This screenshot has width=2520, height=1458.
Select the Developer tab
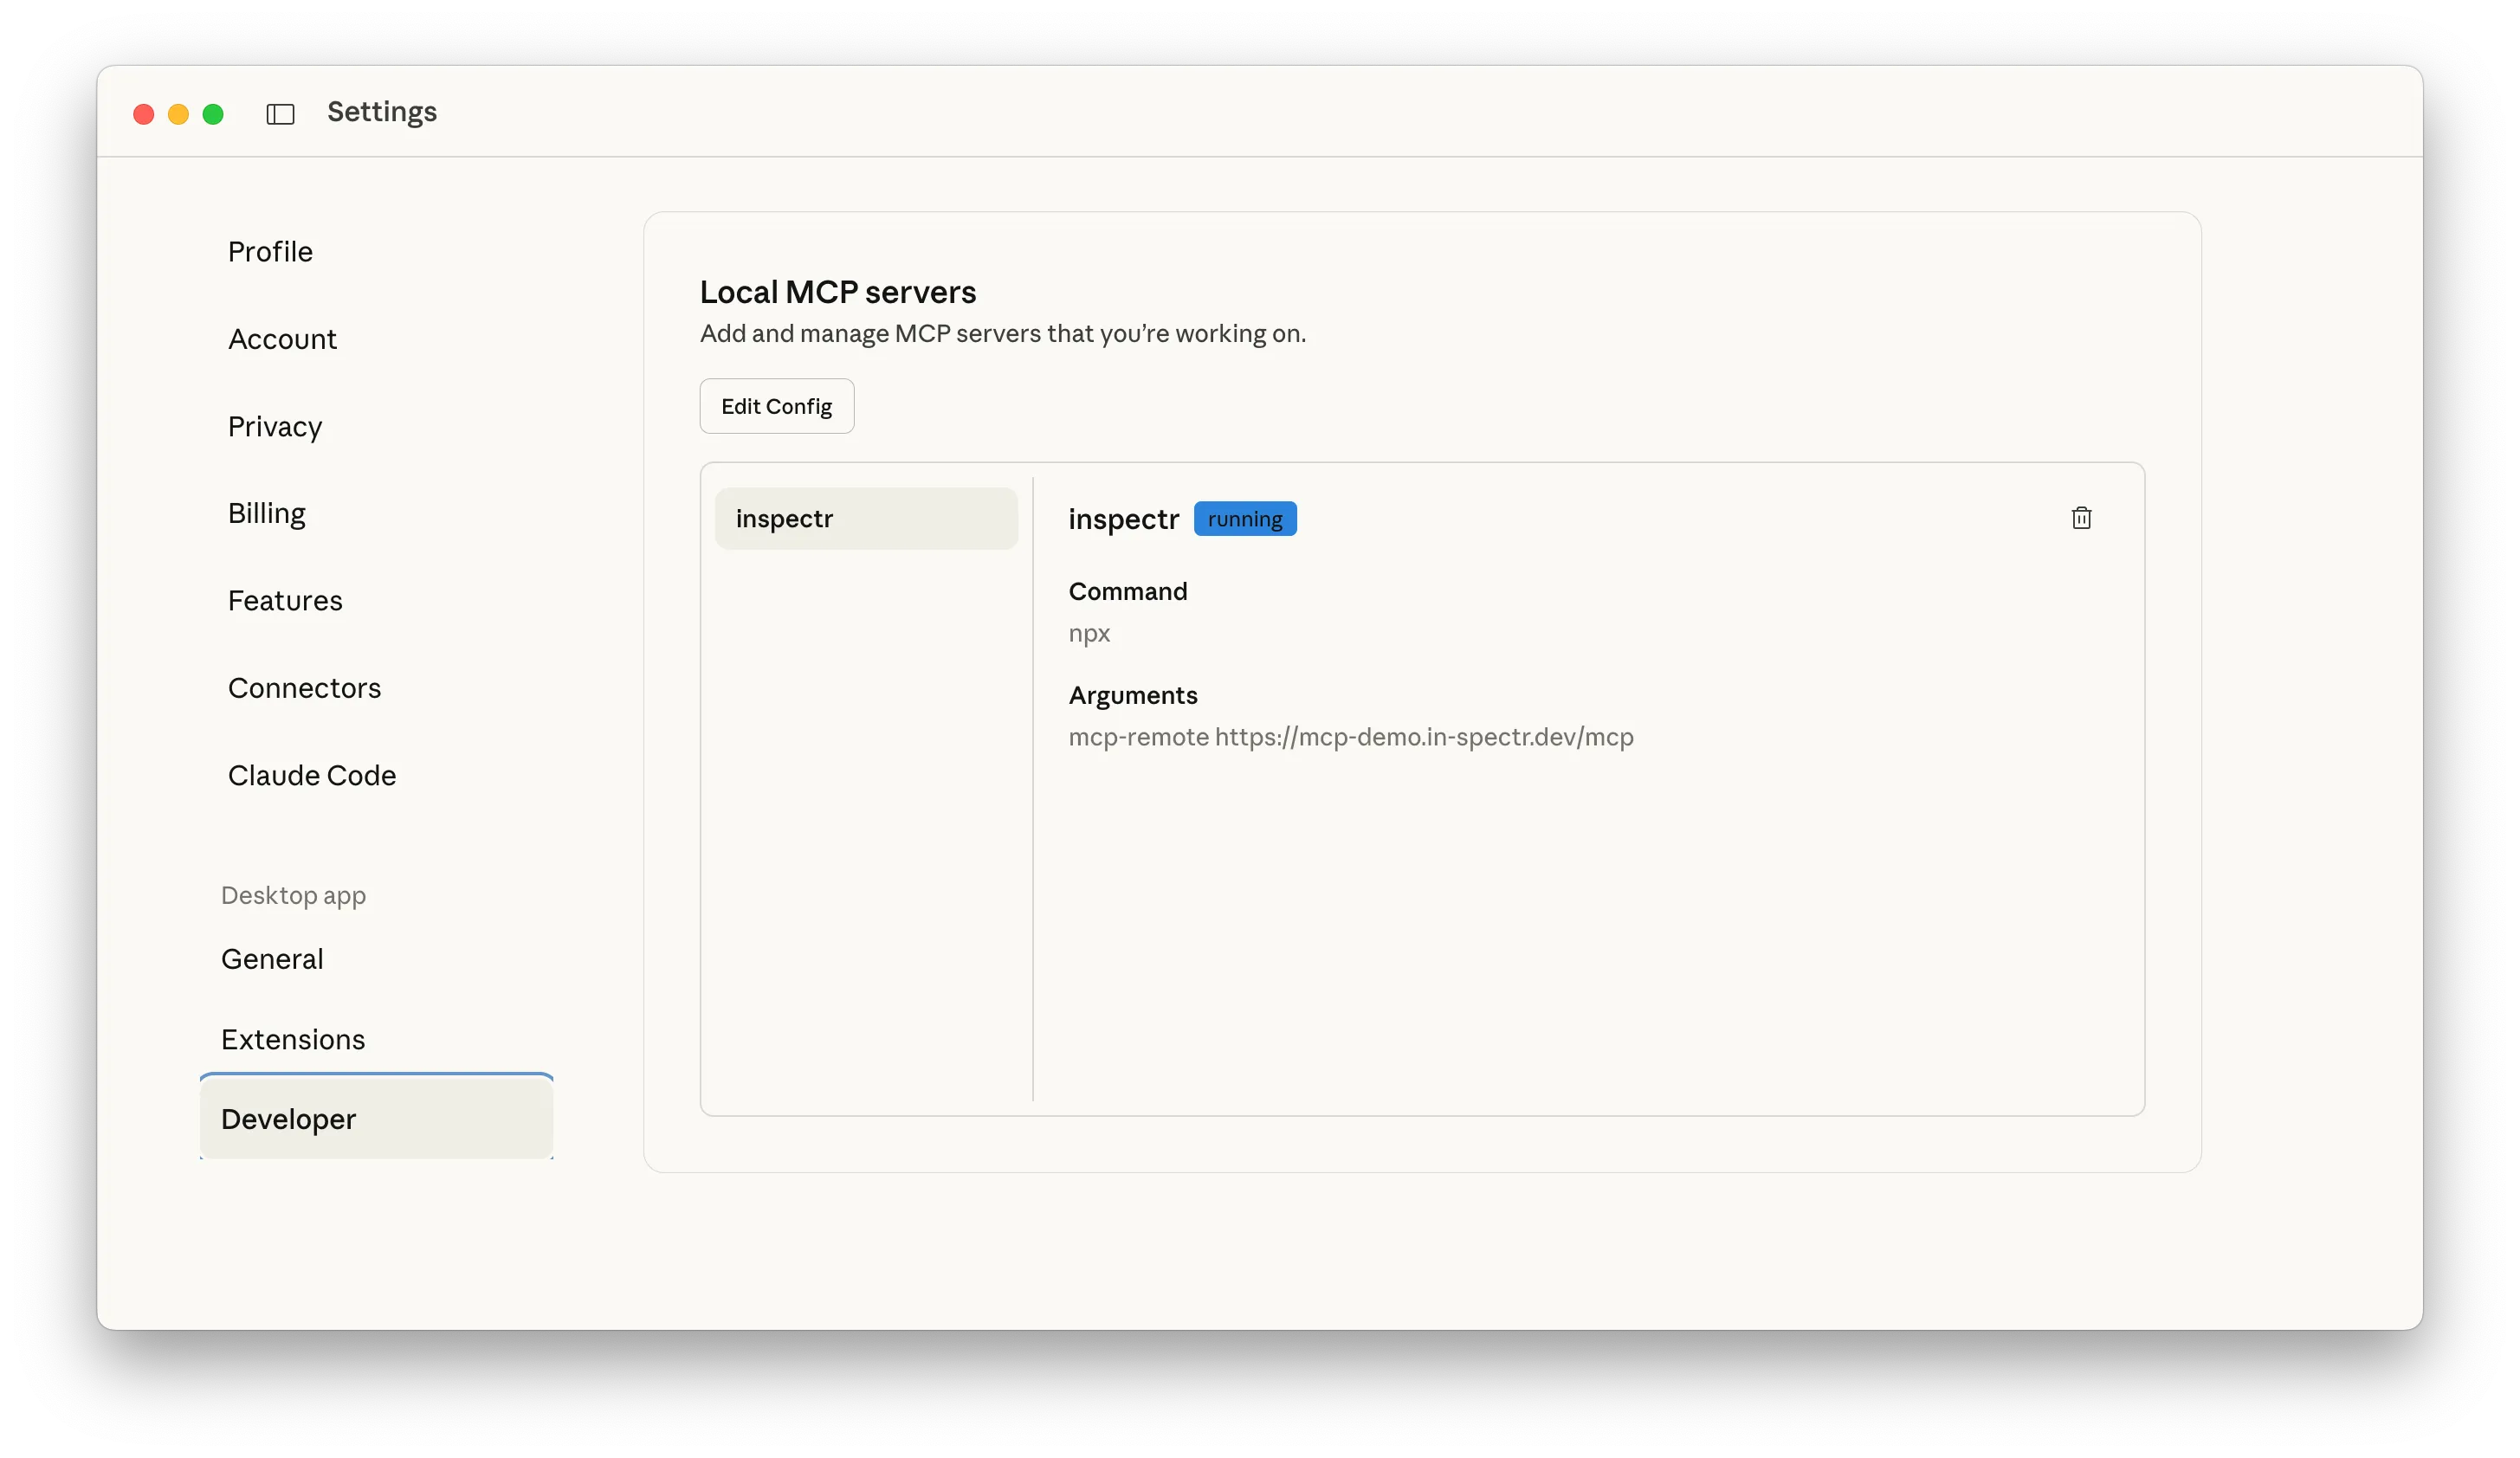pyautogui.click(x=287, y=1120)
